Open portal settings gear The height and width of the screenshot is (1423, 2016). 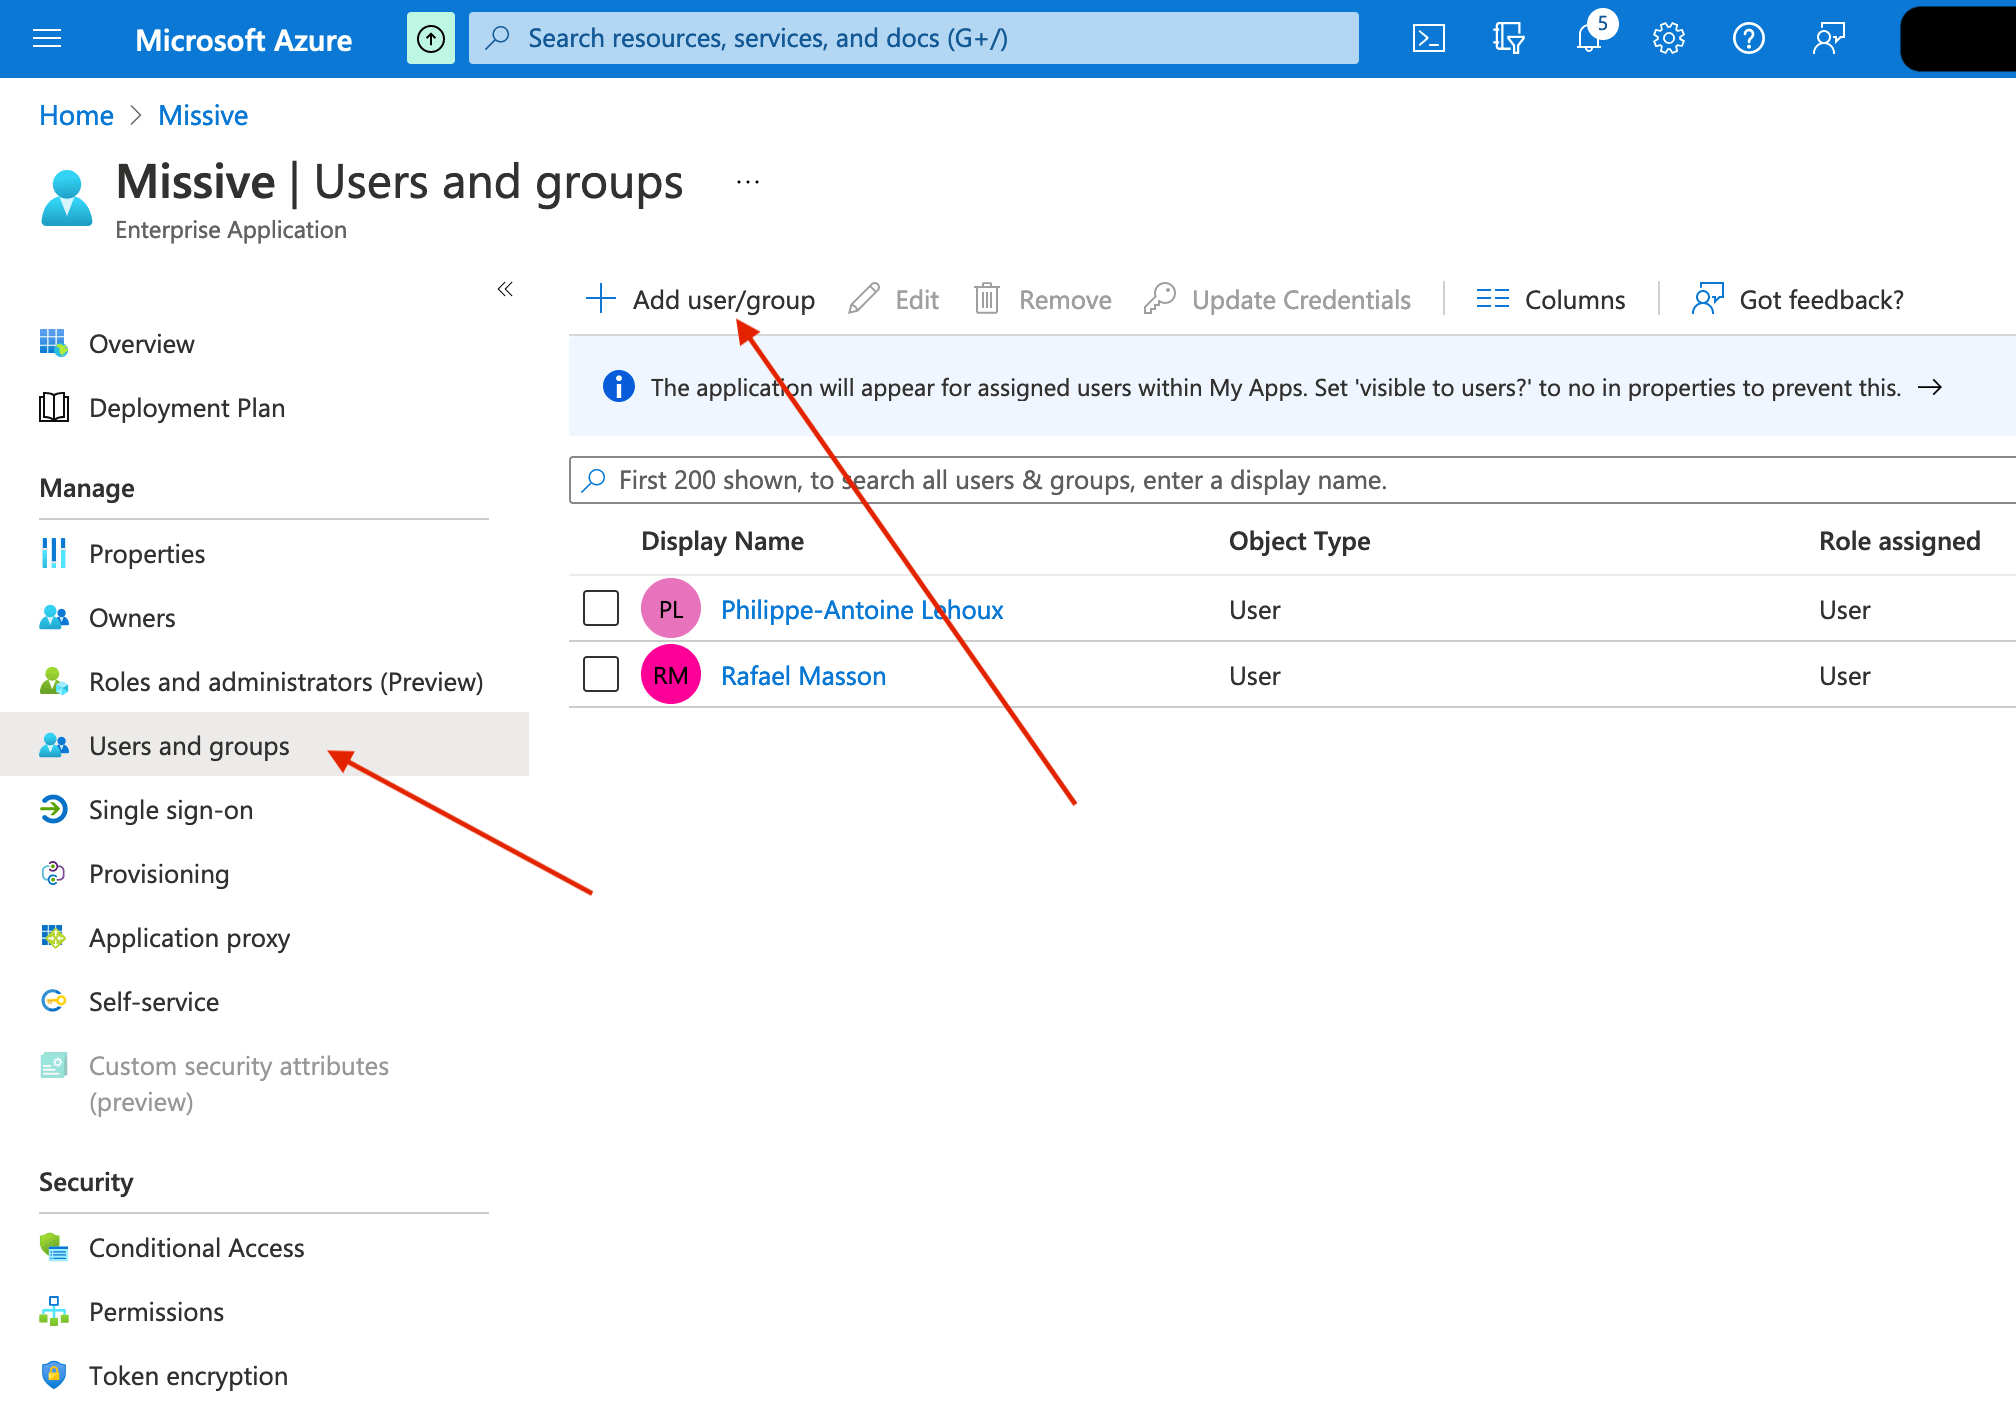pyautogui.click(x=1668, y=38)
